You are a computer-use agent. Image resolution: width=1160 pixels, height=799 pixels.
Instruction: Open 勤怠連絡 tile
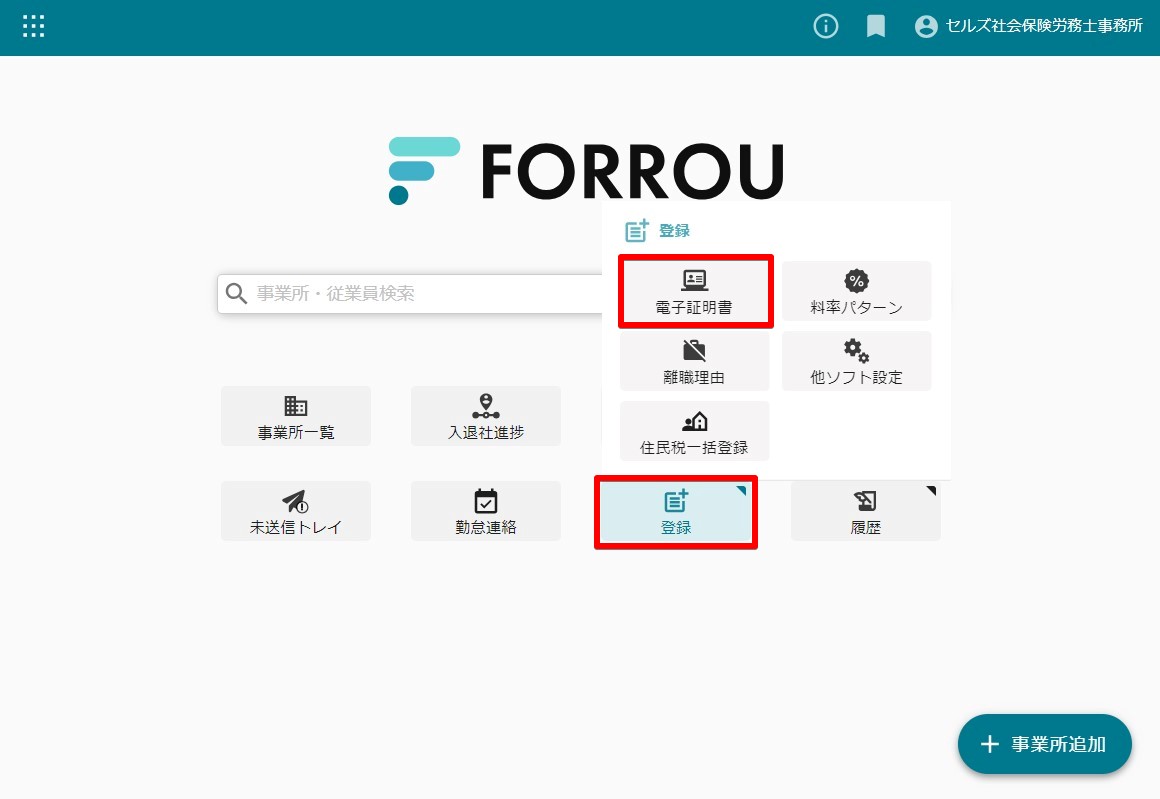click(x=486, y=511)
